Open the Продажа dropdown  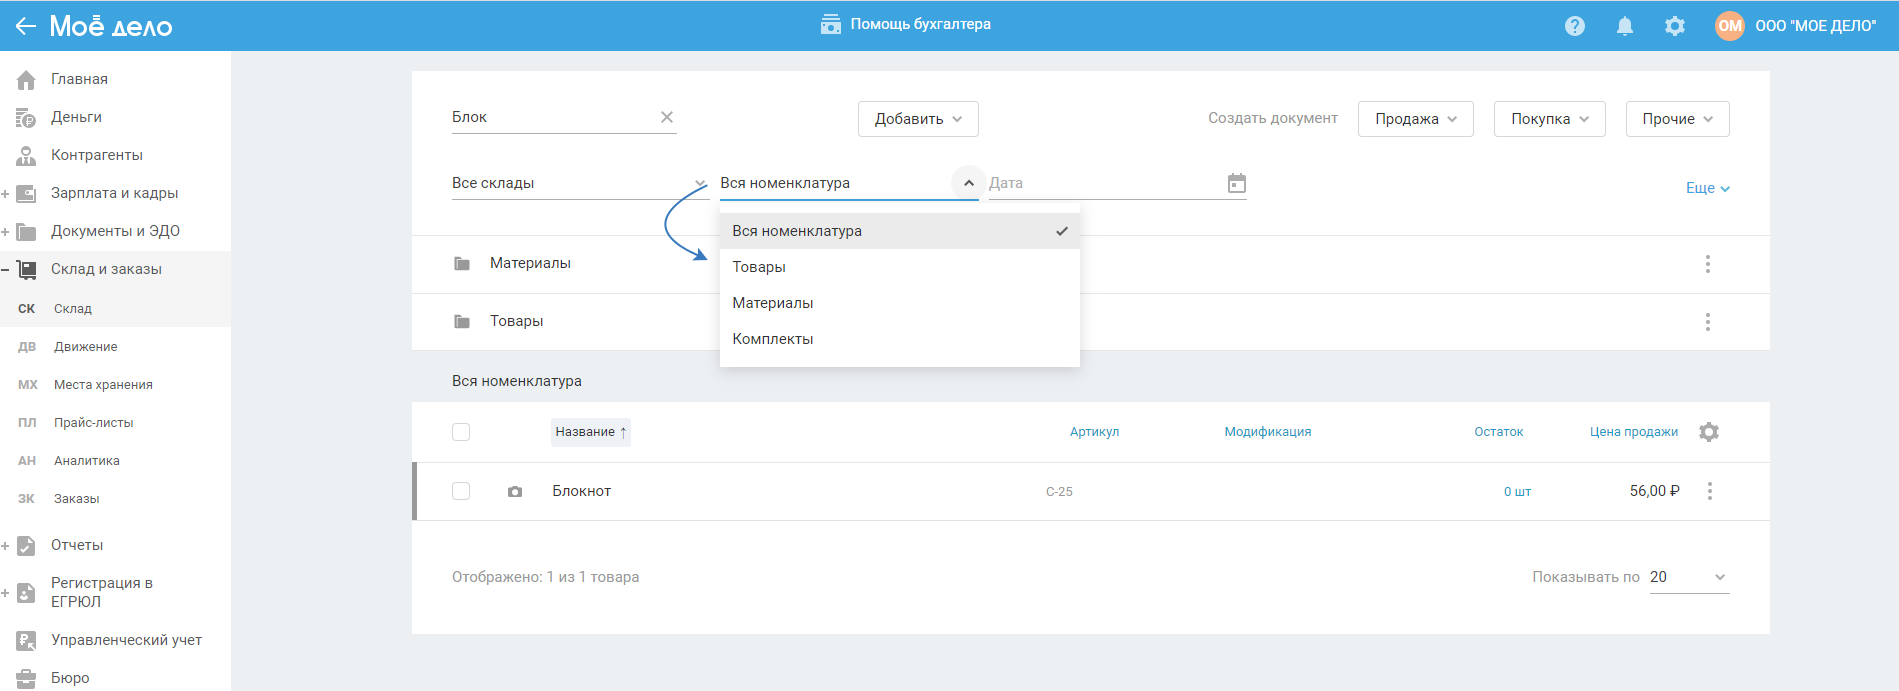click(1415, 119)
